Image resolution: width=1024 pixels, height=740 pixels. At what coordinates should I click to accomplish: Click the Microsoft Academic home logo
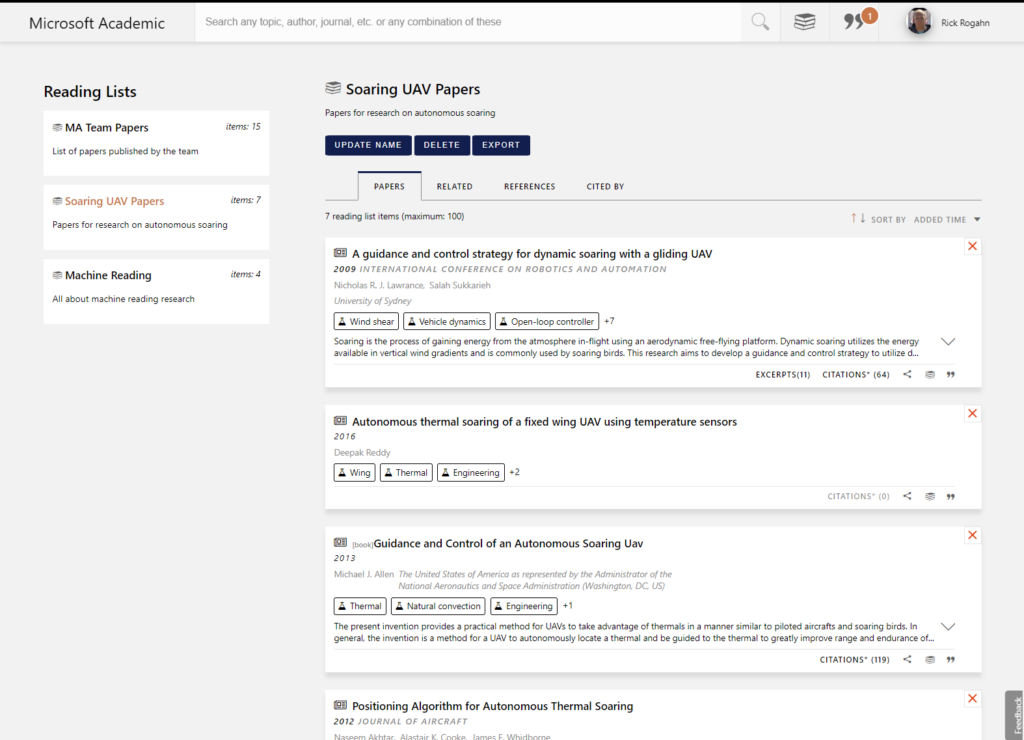pos(96,22)
